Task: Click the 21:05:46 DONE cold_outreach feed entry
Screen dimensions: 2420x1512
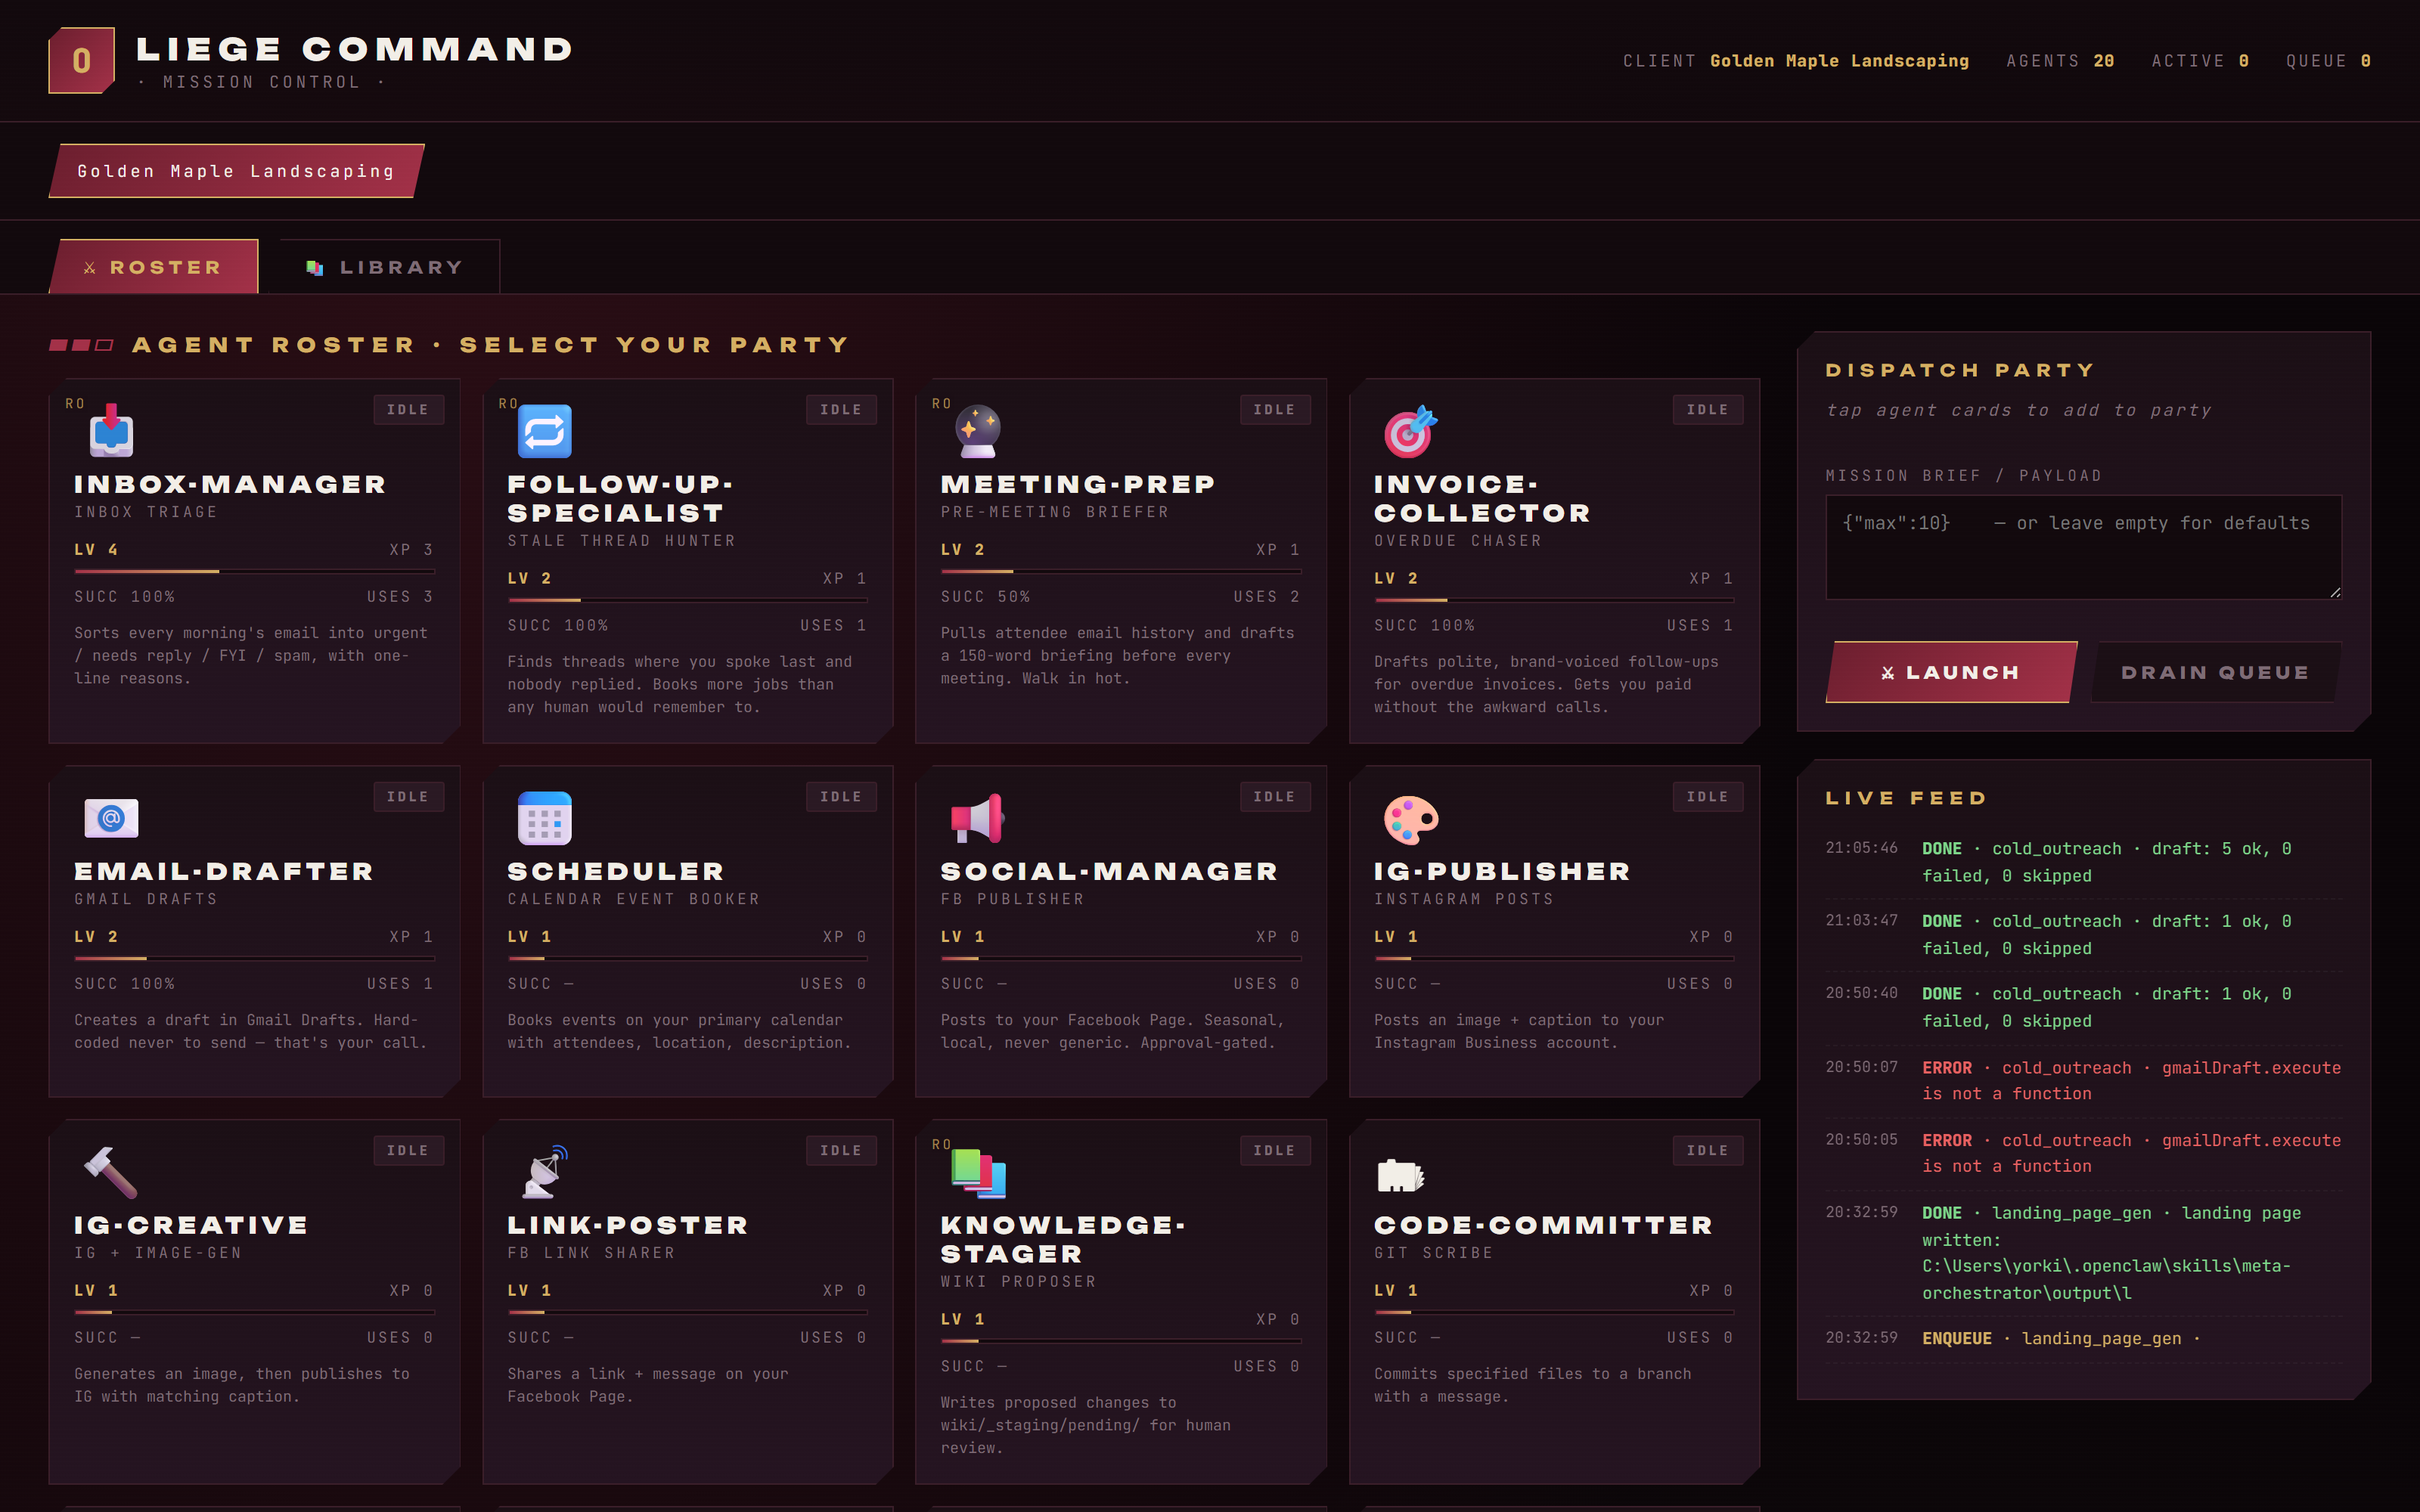Action: pos(2084,862)
